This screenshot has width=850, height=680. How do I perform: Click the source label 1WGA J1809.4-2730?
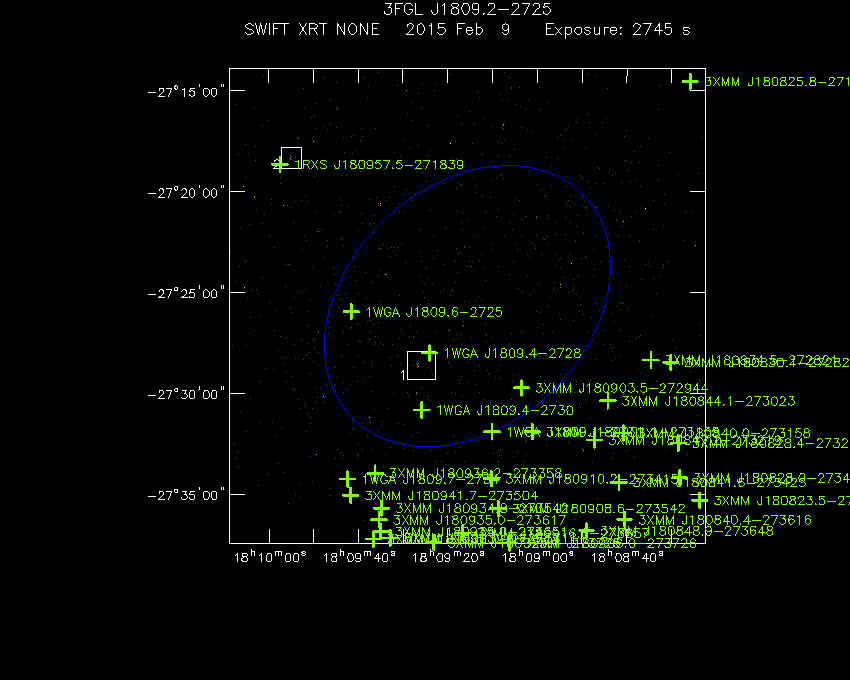pyautogui.click(x=505, y=410)
